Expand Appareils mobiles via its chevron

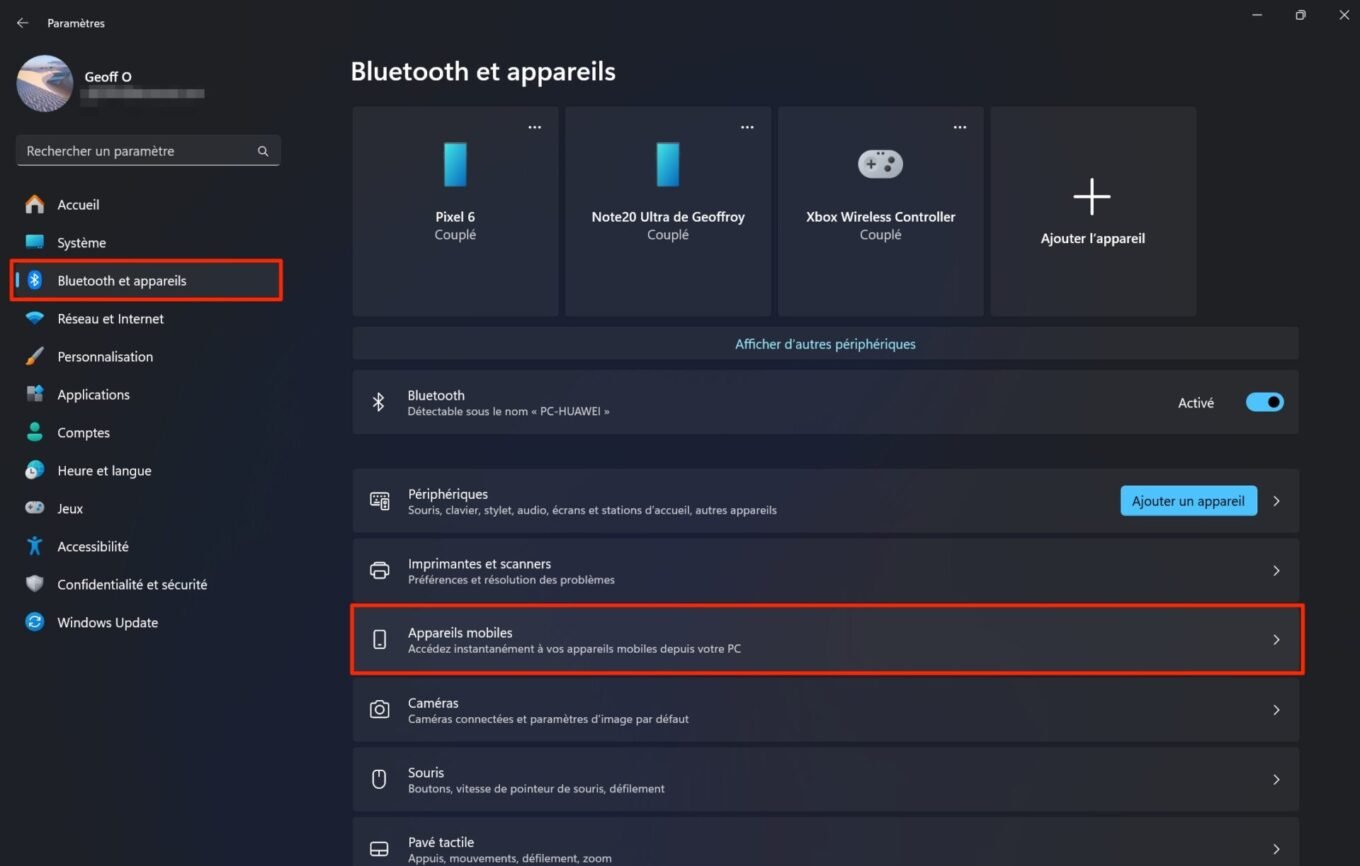1277,640
